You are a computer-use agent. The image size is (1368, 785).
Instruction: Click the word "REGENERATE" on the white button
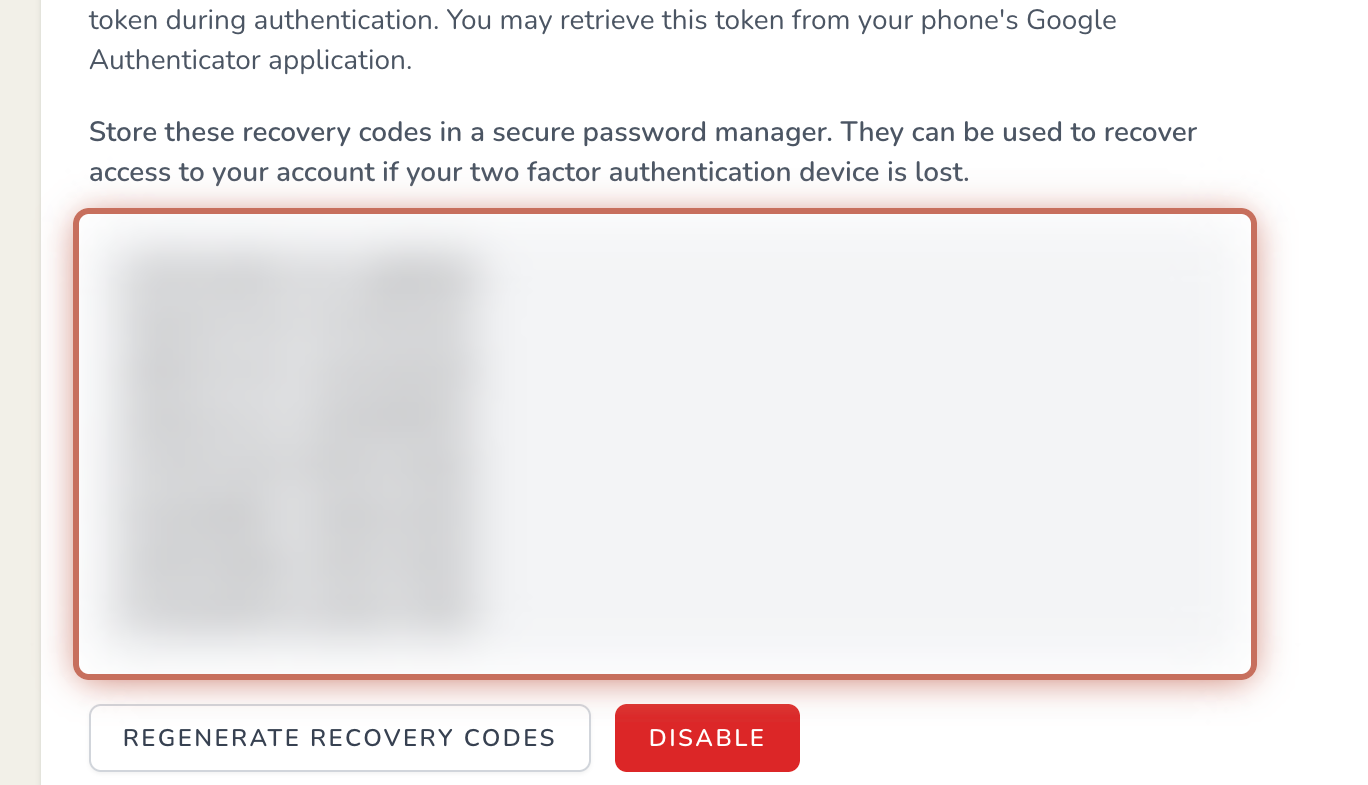pyautogui.click(x=211, y=738)
